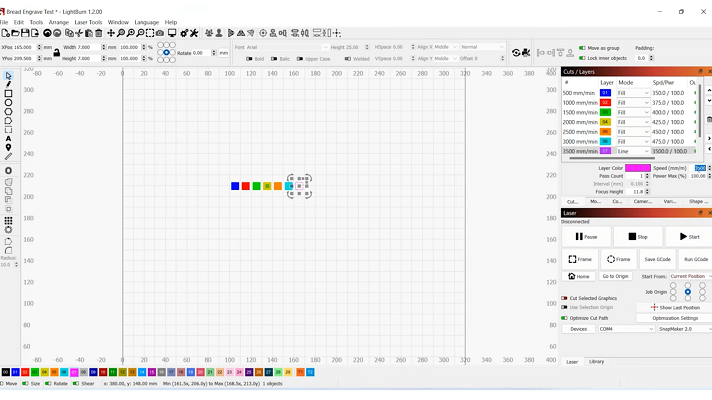Open the Start From dropdown

click(x=691, y=276)
